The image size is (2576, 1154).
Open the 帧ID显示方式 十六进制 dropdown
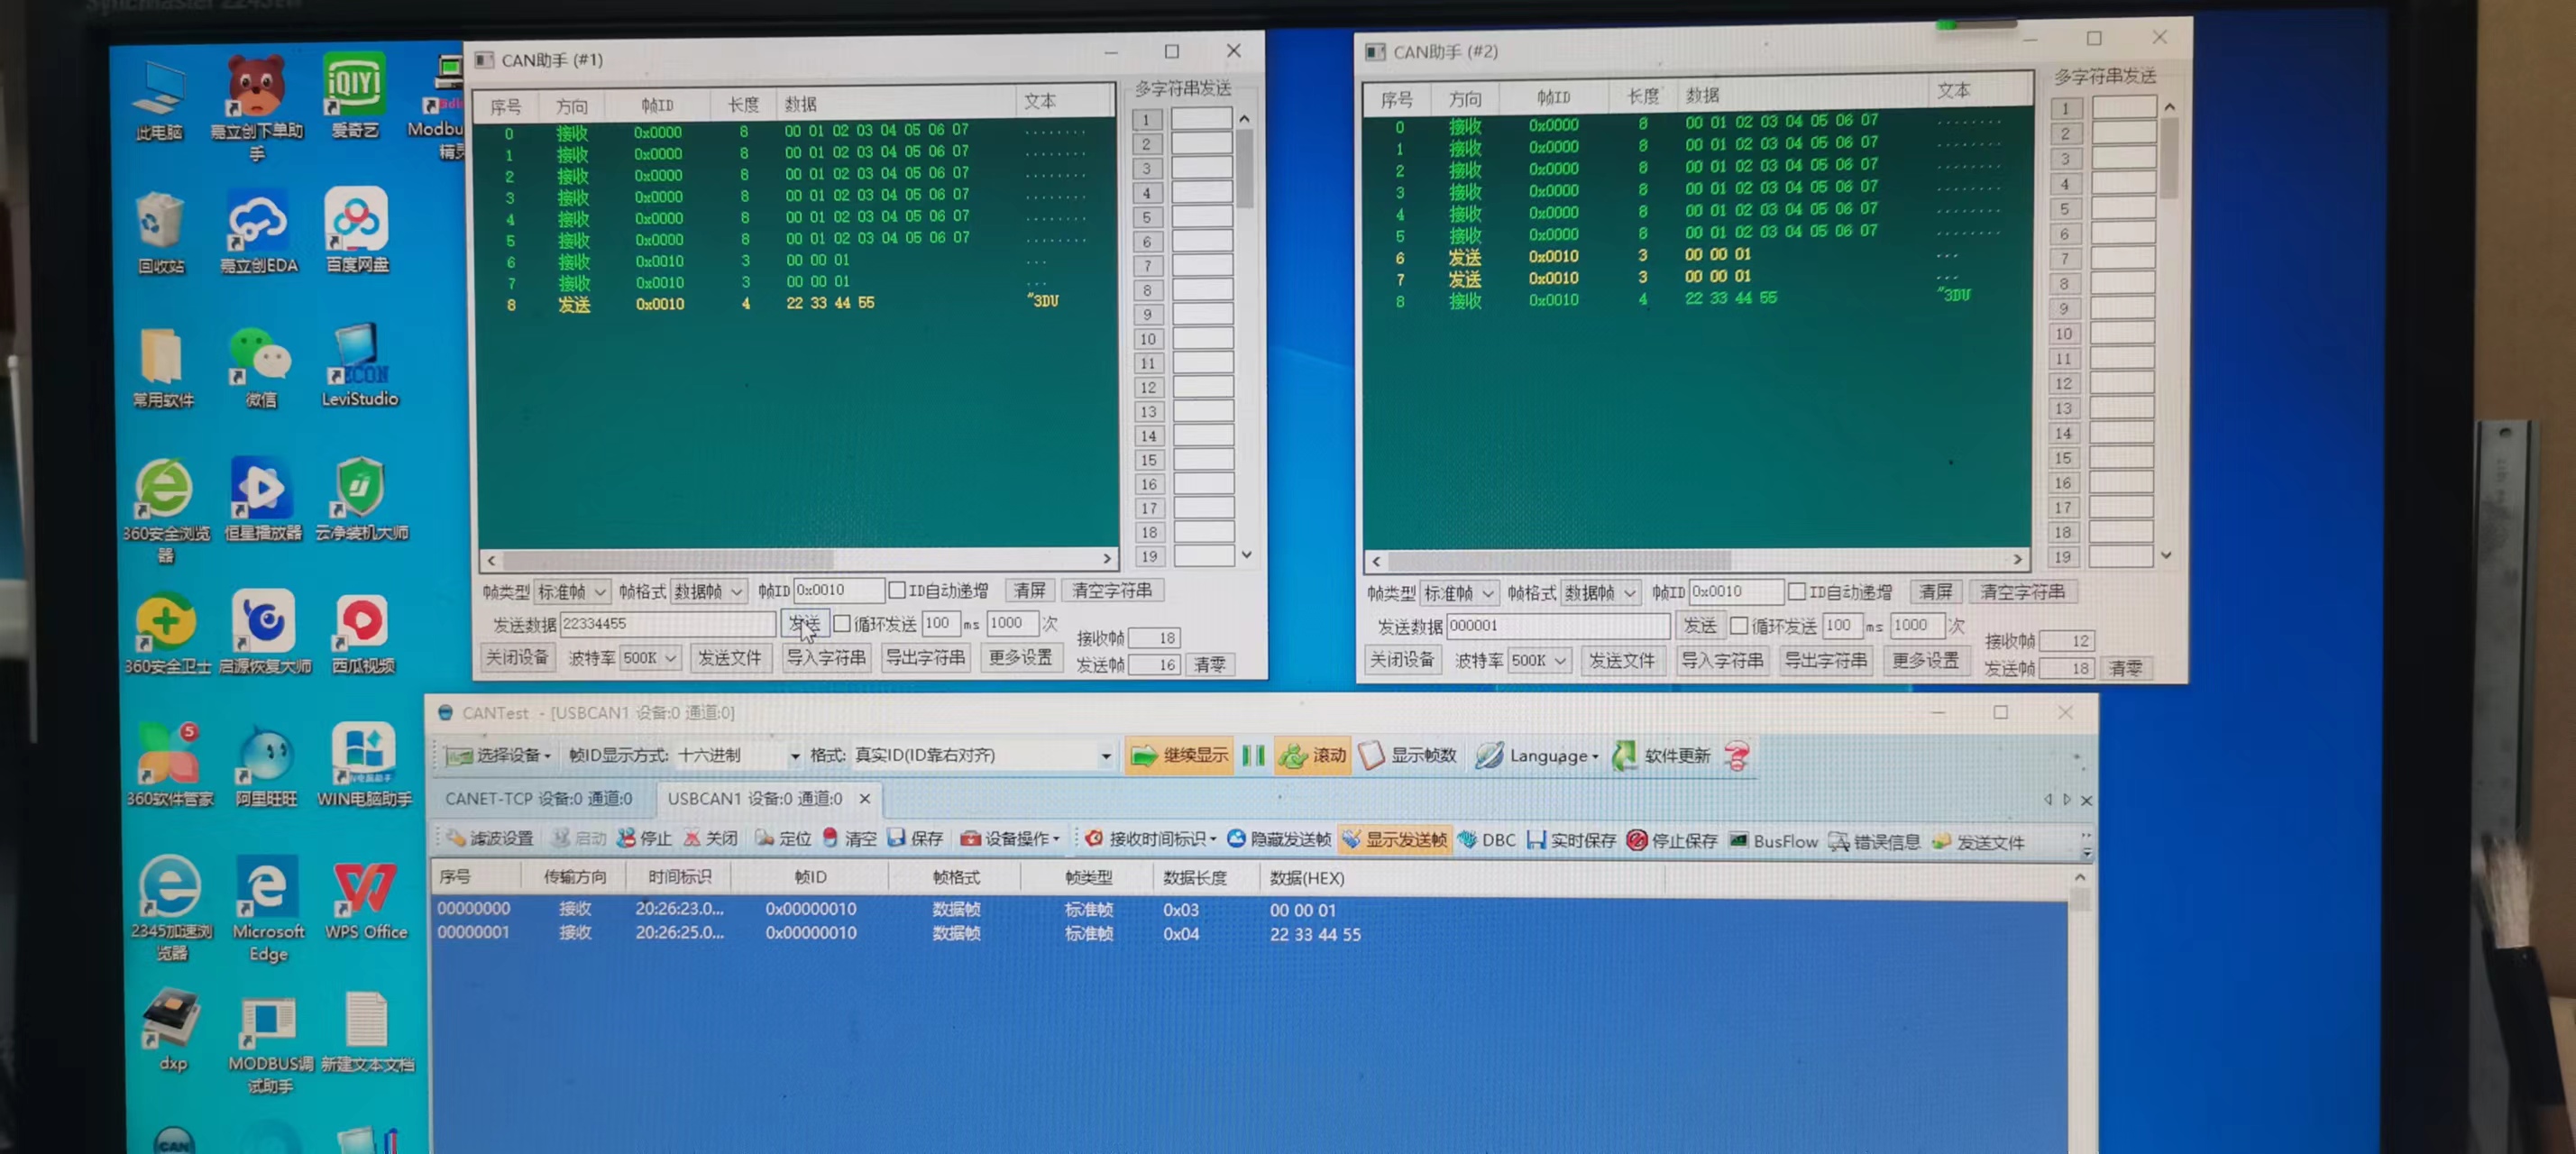[x=795, y=756]
